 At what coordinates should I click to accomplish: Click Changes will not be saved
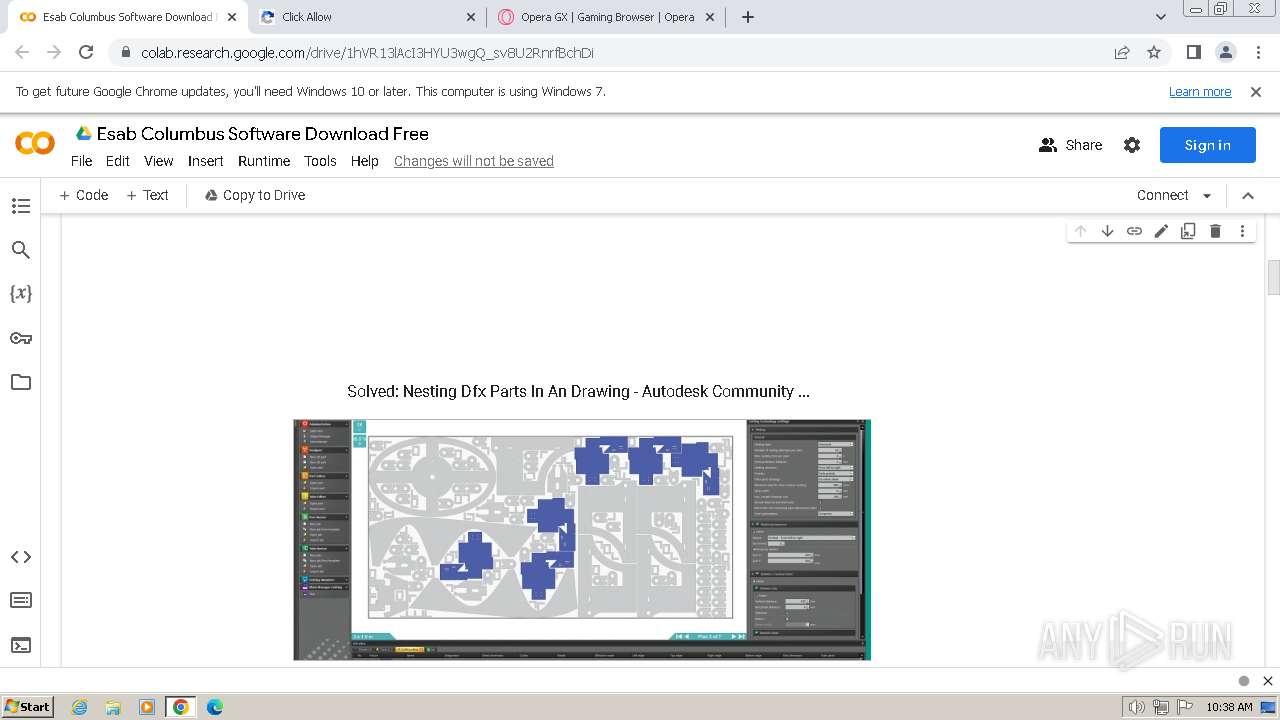tap(474, 161)
